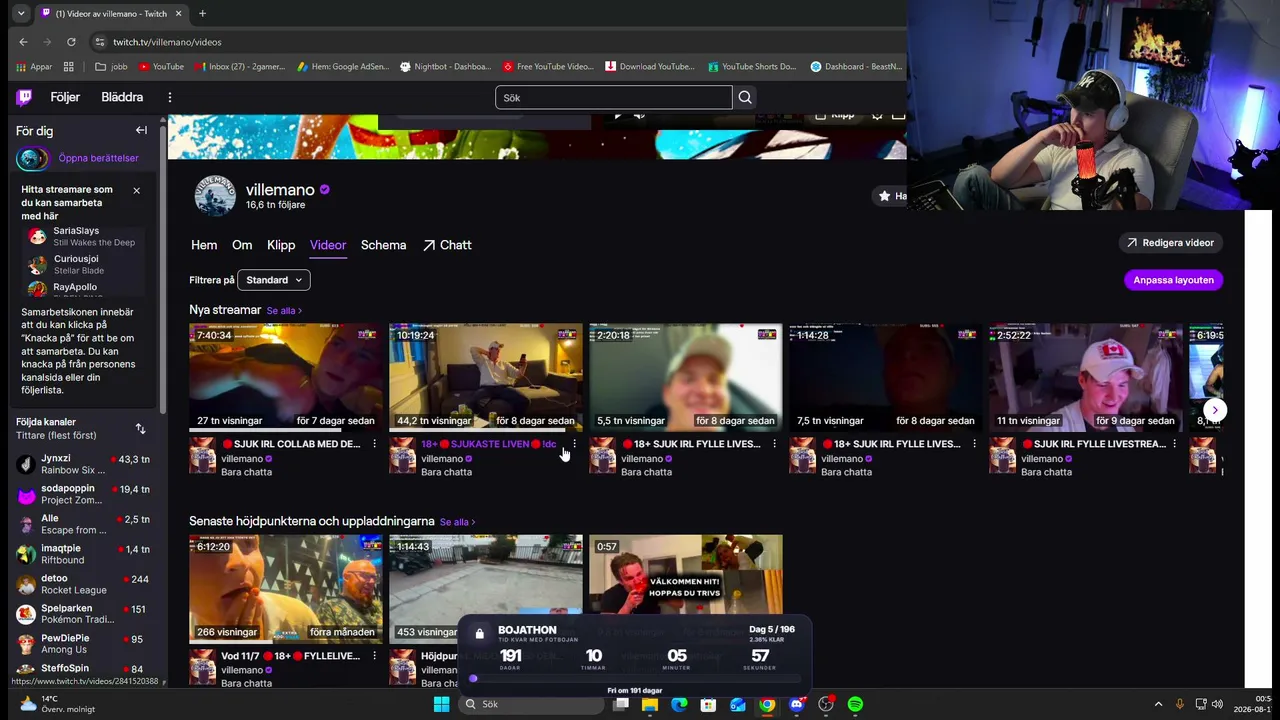Click Se alla next to Senaste höjdpunkterna

click(457, 522)
